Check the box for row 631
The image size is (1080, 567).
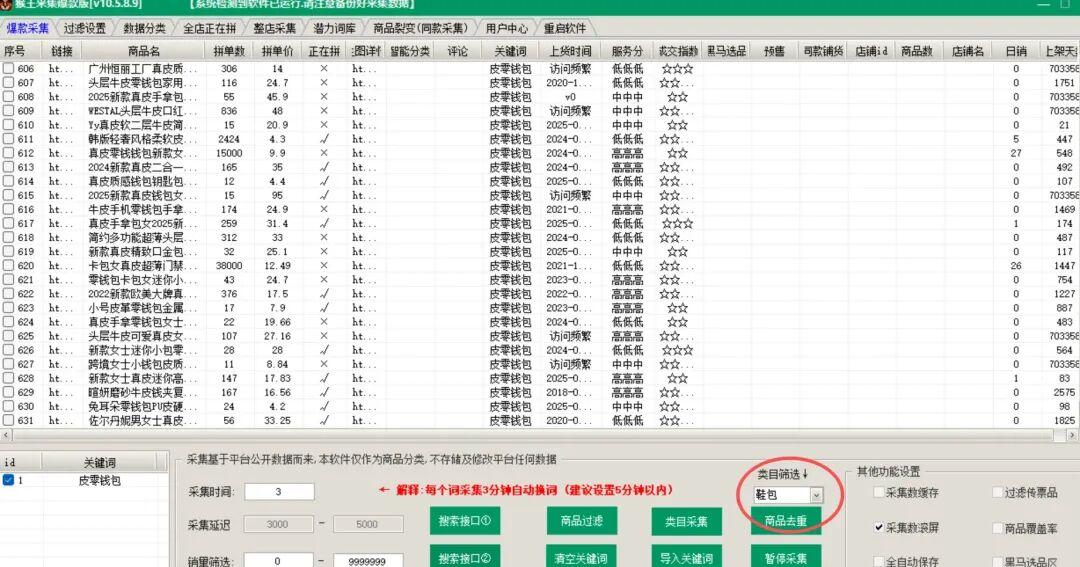(8, 420)
